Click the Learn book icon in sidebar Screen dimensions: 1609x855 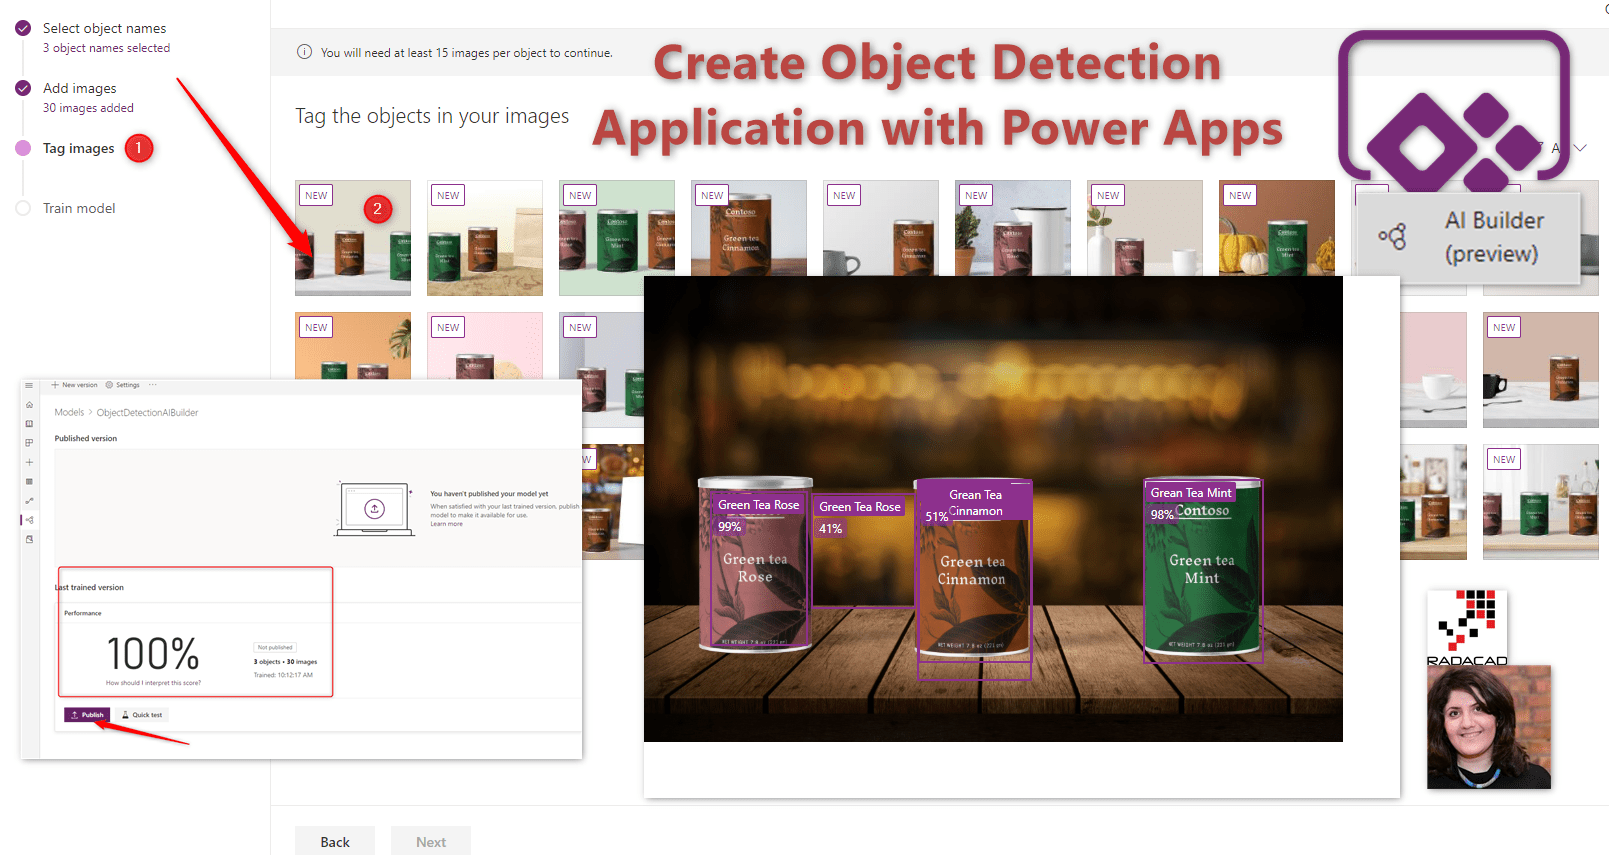pos(29,424)
